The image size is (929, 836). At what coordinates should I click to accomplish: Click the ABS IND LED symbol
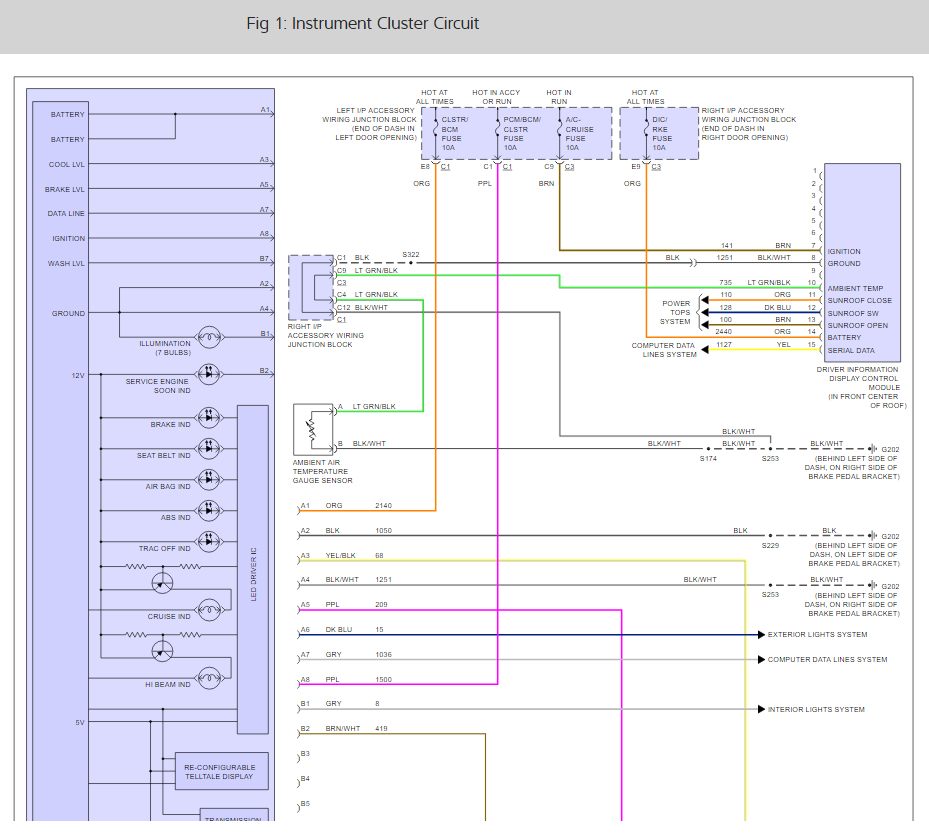(x=208, y=509)
